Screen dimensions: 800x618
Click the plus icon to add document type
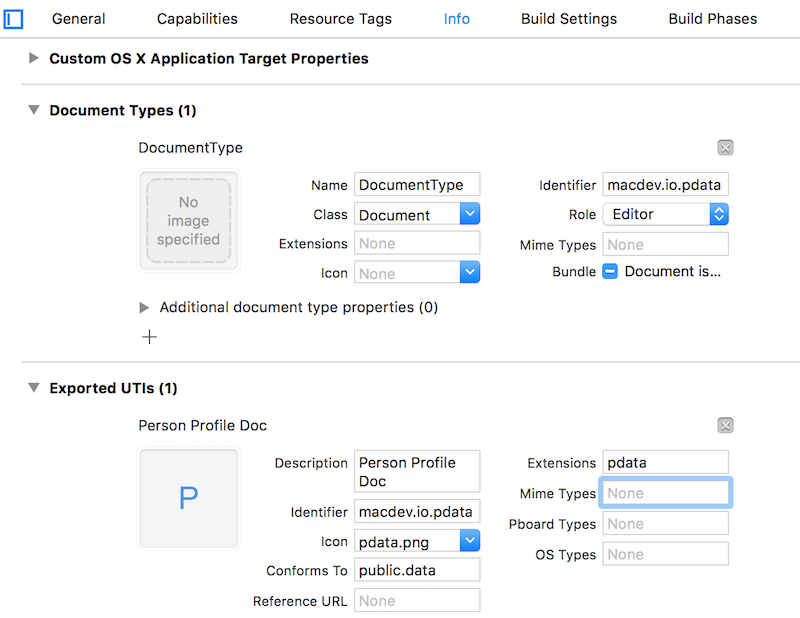tap(149, 337)
